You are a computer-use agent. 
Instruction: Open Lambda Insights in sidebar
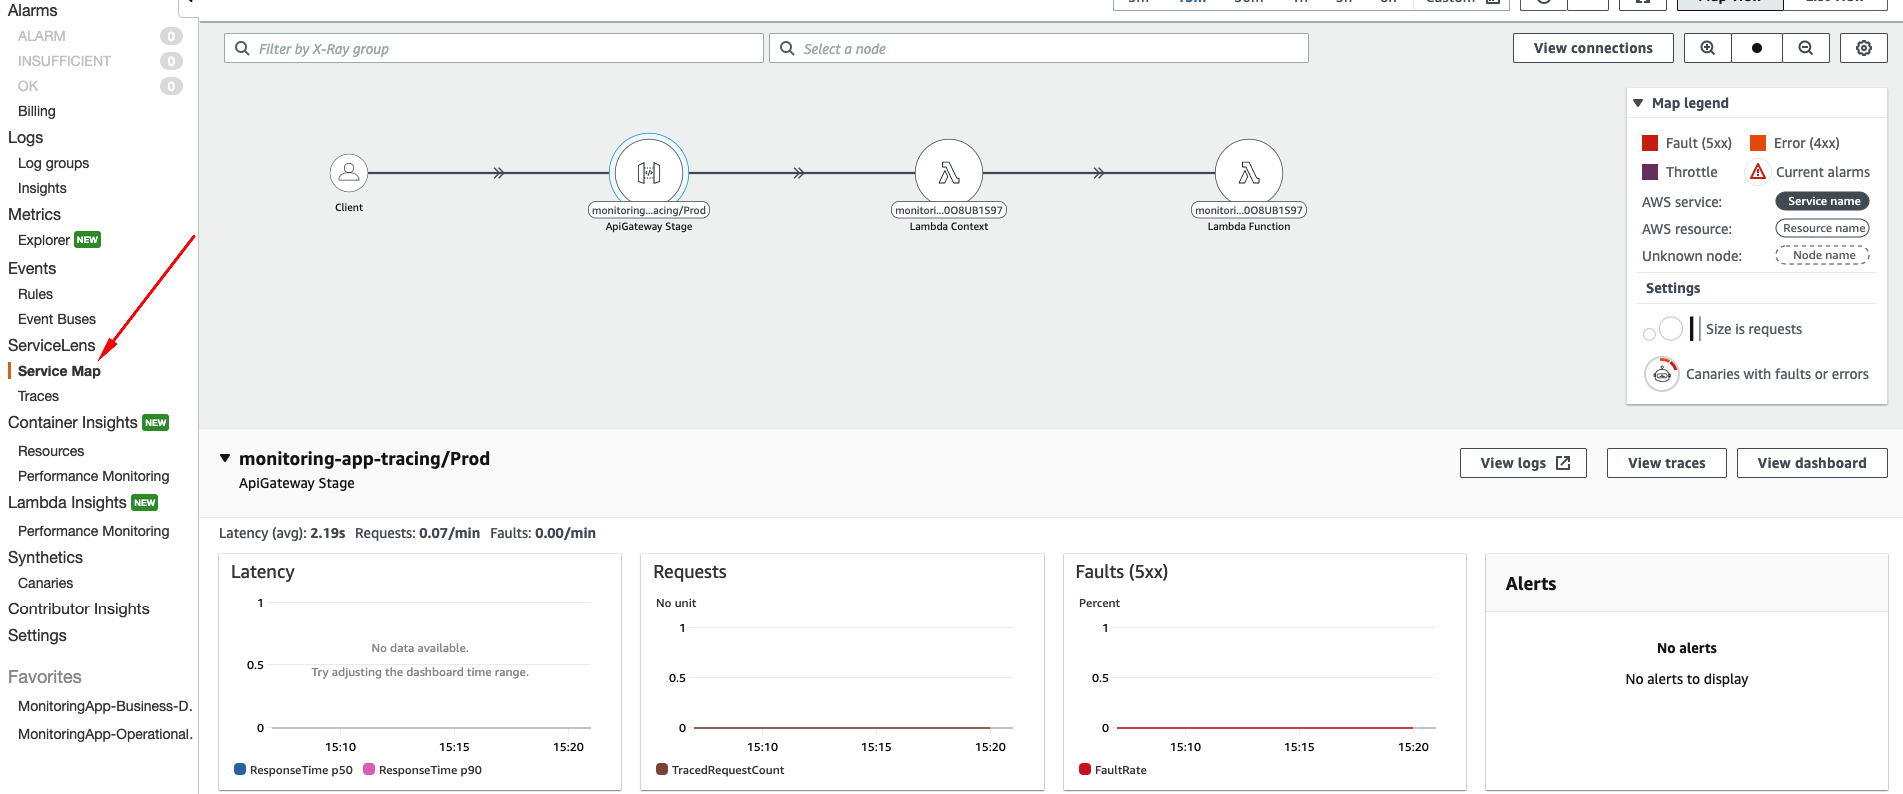coord(67,502)
